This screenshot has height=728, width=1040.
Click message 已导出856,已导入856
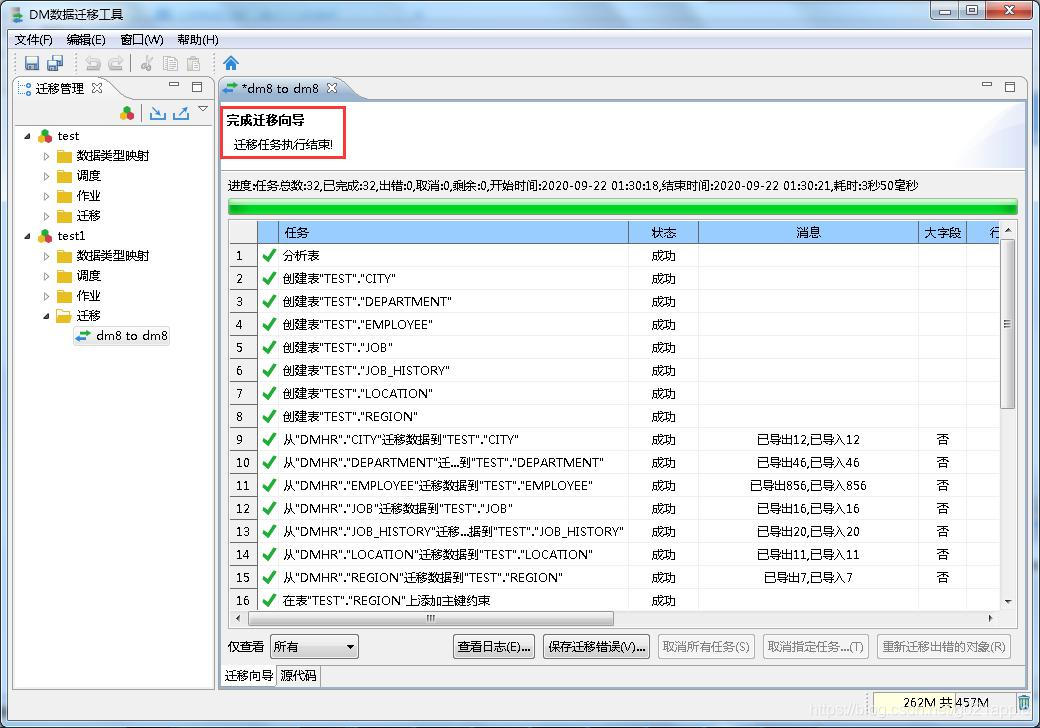click(809, 486)
